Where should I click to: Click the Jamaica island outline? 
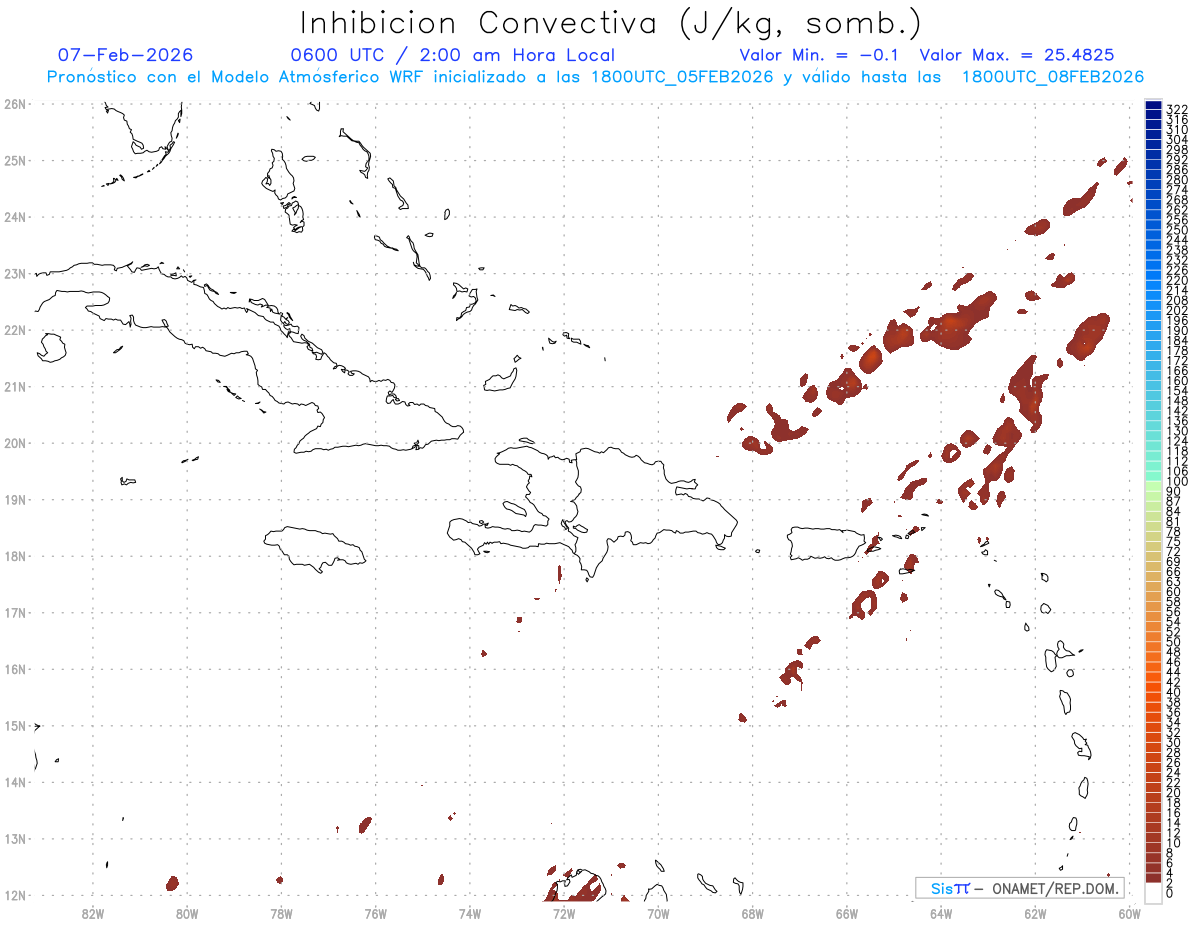[315, 549]
